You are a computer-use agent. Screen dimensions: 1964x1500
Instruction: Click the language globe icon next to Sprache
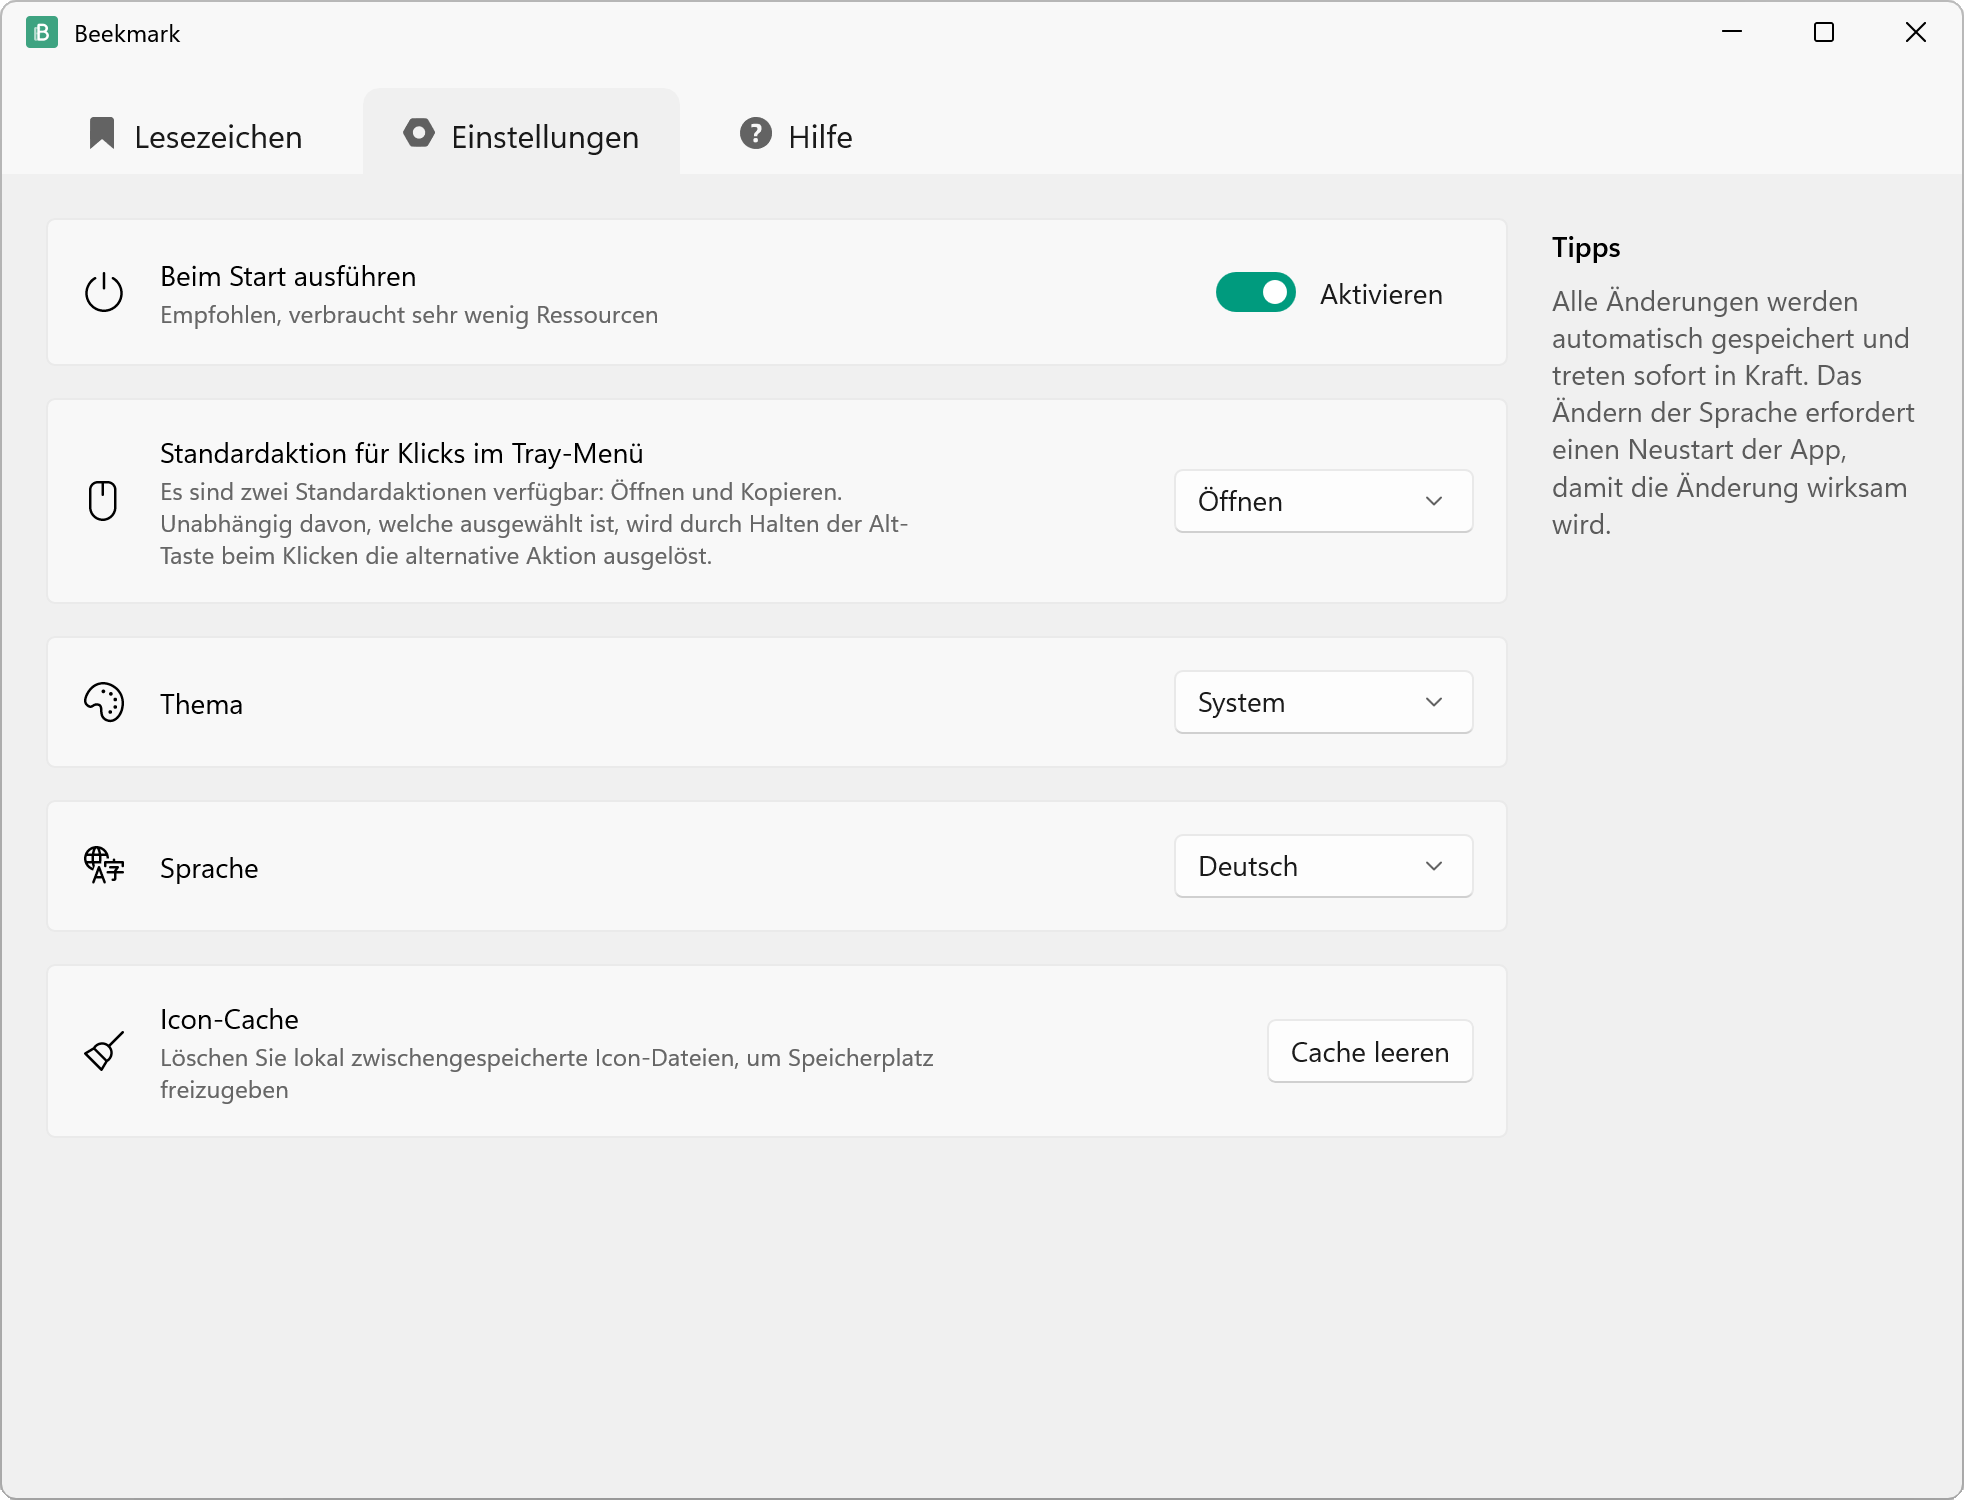(104, 866)
